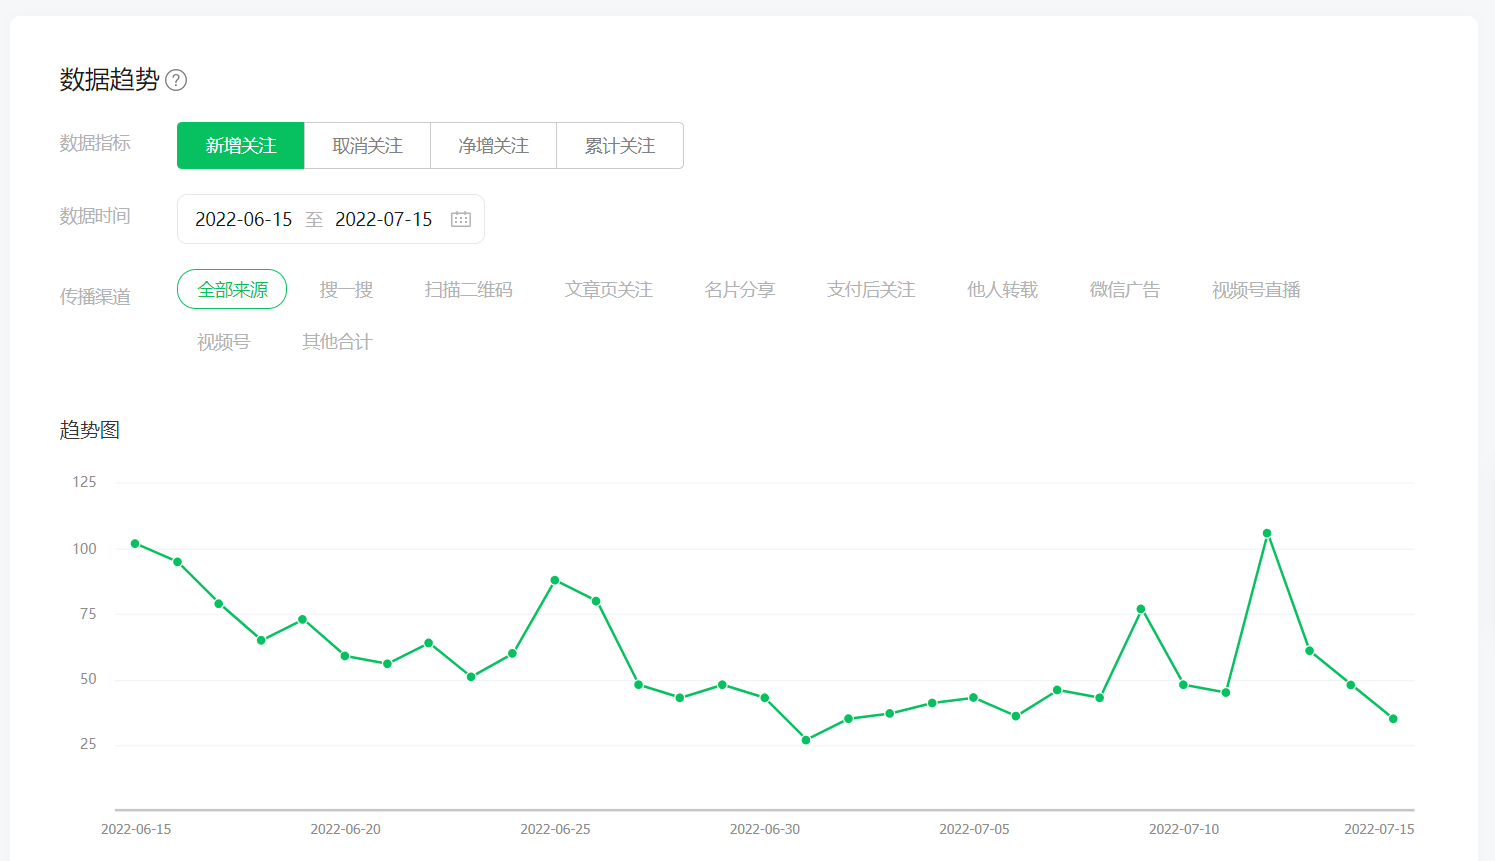The height and width of the screenshot is (861, 1495).
Task: Open the calendar icon in date range field
Action: coord(461,219)
